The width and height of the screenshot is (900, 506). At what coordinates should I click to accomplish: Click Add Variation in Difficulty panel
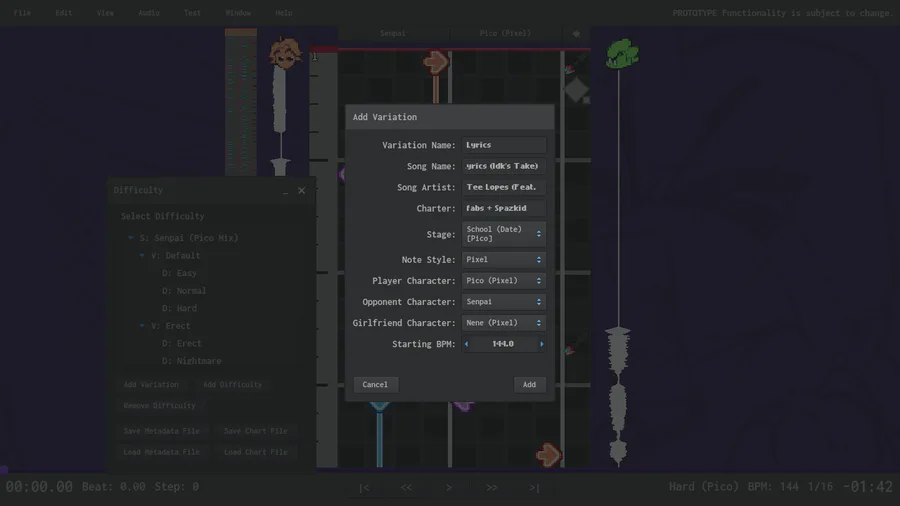coord(151,384)
